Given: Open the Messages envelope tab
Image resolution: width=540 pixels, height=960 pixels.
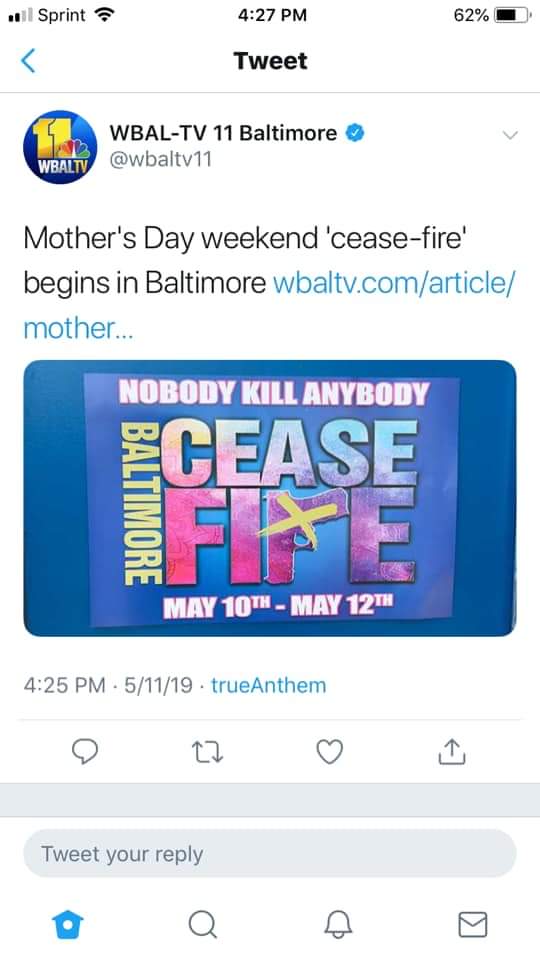Looking at the screenshot, I should [473, 924].
